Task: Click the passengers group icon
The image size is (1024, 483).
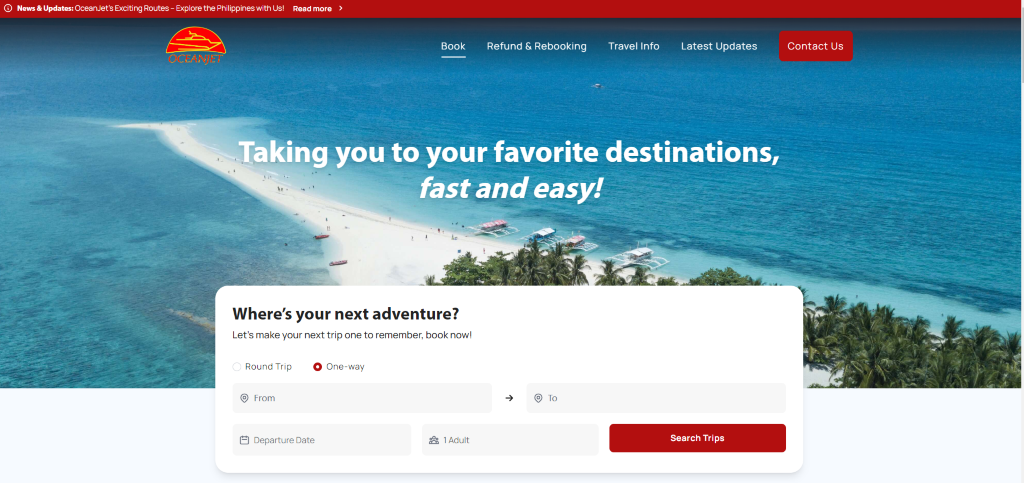Action: click(x=434, y=440)
